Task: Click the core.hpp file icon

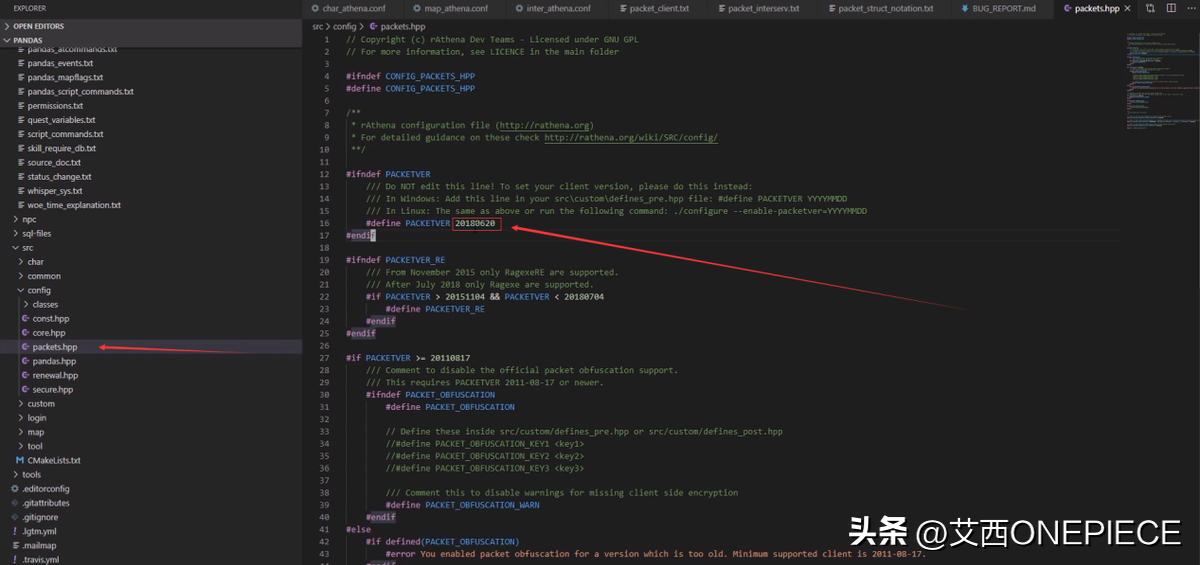Action: [26, 332]
